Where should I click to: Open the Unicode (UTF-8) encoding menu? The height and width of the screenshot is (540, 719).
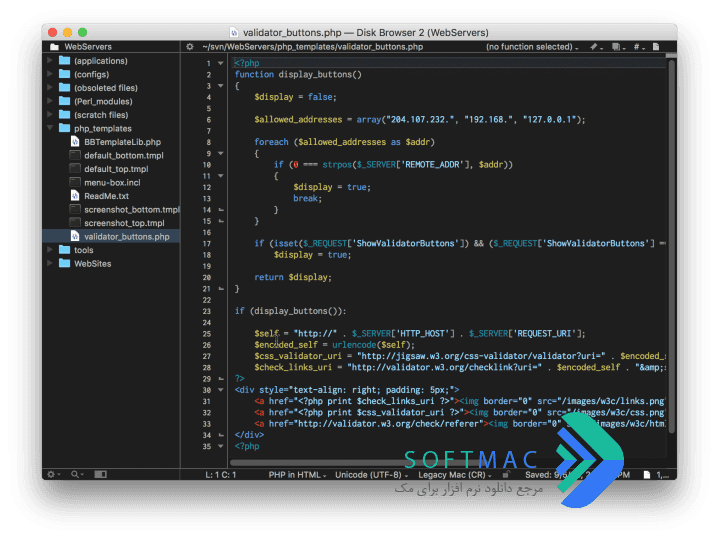click(371, 475)
